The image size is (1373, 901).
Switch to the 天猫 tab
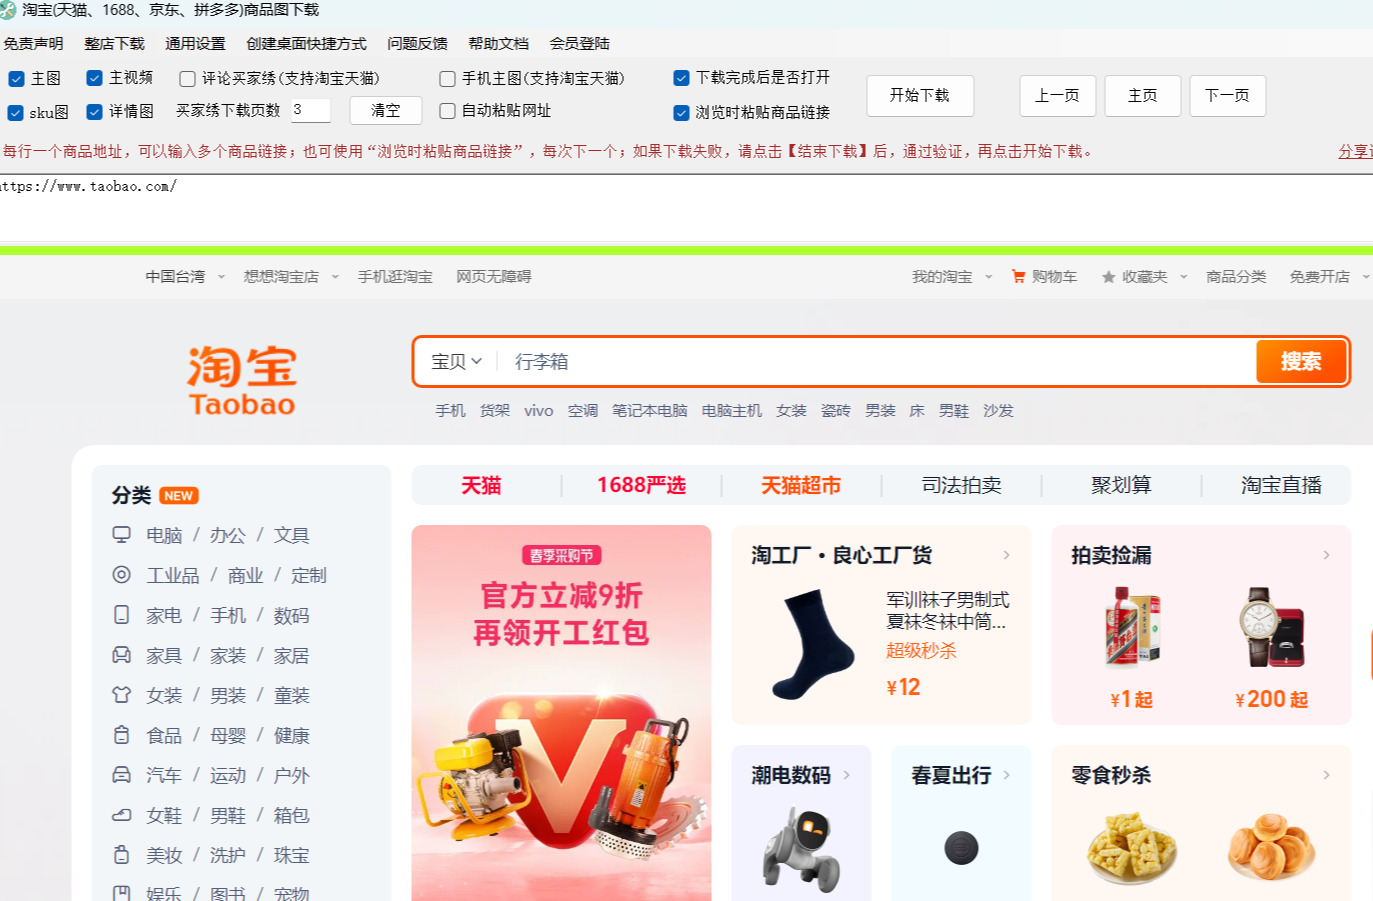pos(481,485)
